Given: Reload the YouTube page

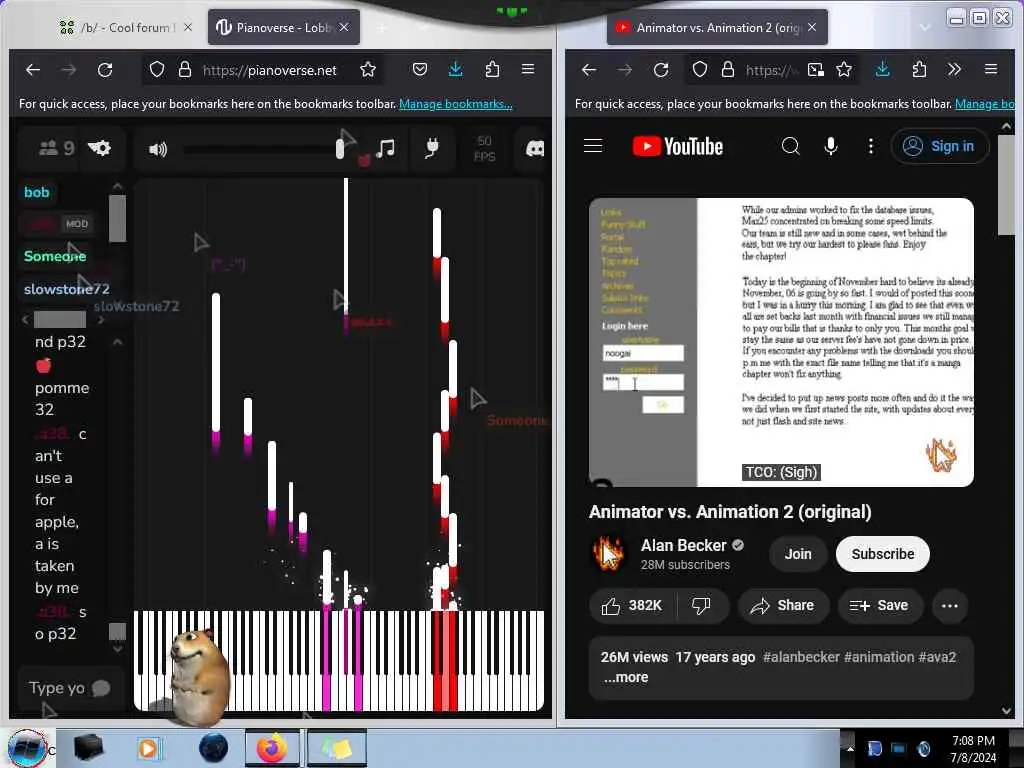Looking at the screenshot, I should [x=661, y=69].
